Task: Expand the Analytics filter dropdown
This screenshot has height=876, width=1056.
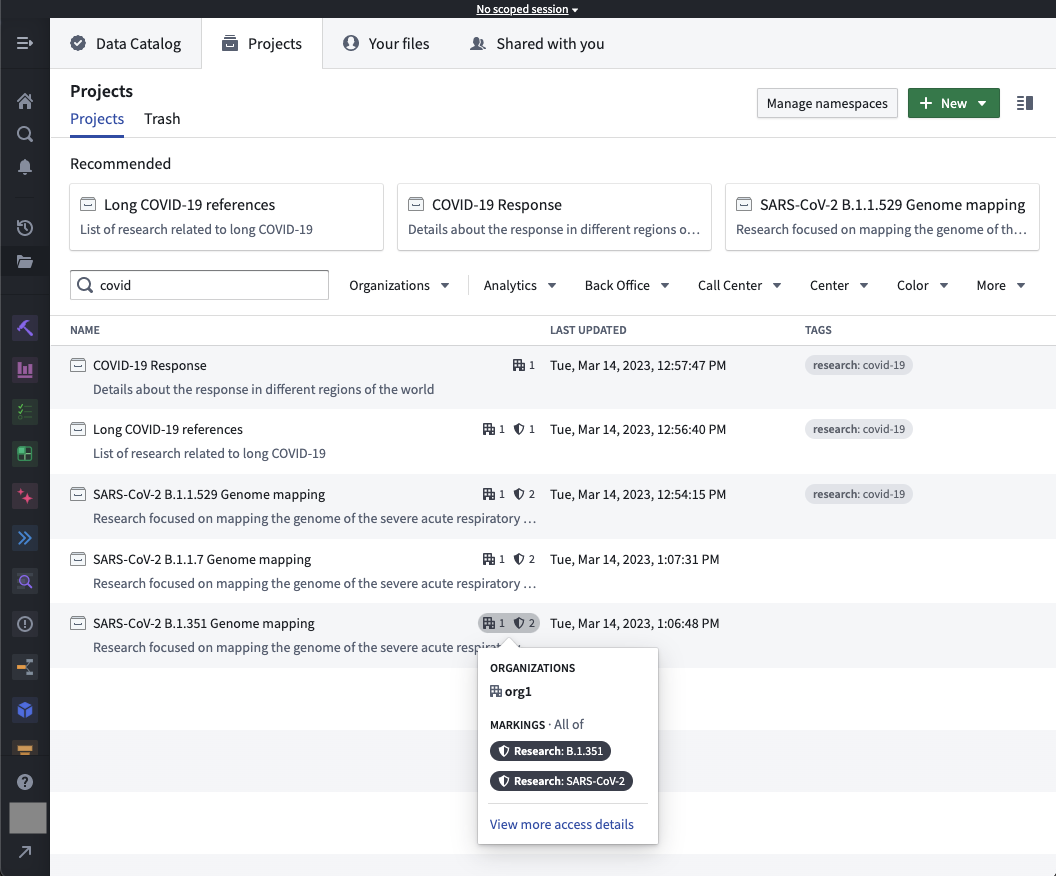Action: pyautogui.click(x=519, y=285)
